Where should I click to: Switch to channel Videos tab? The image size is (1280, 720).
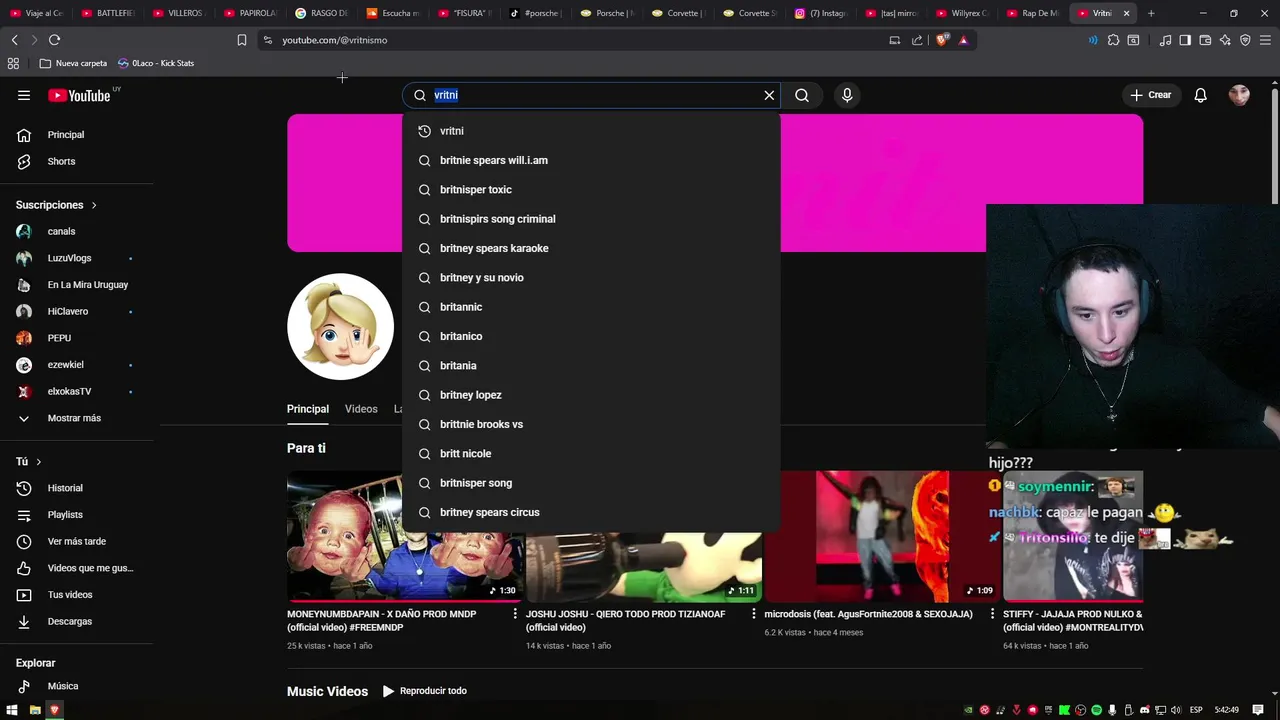[361, 409]
